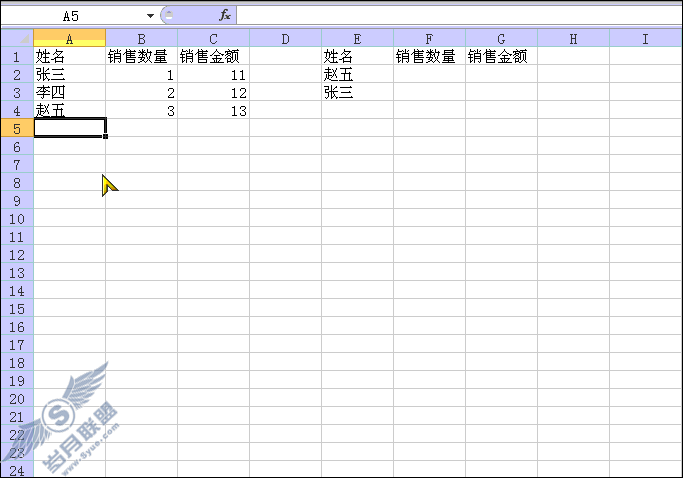Select row 4 header

17,111
